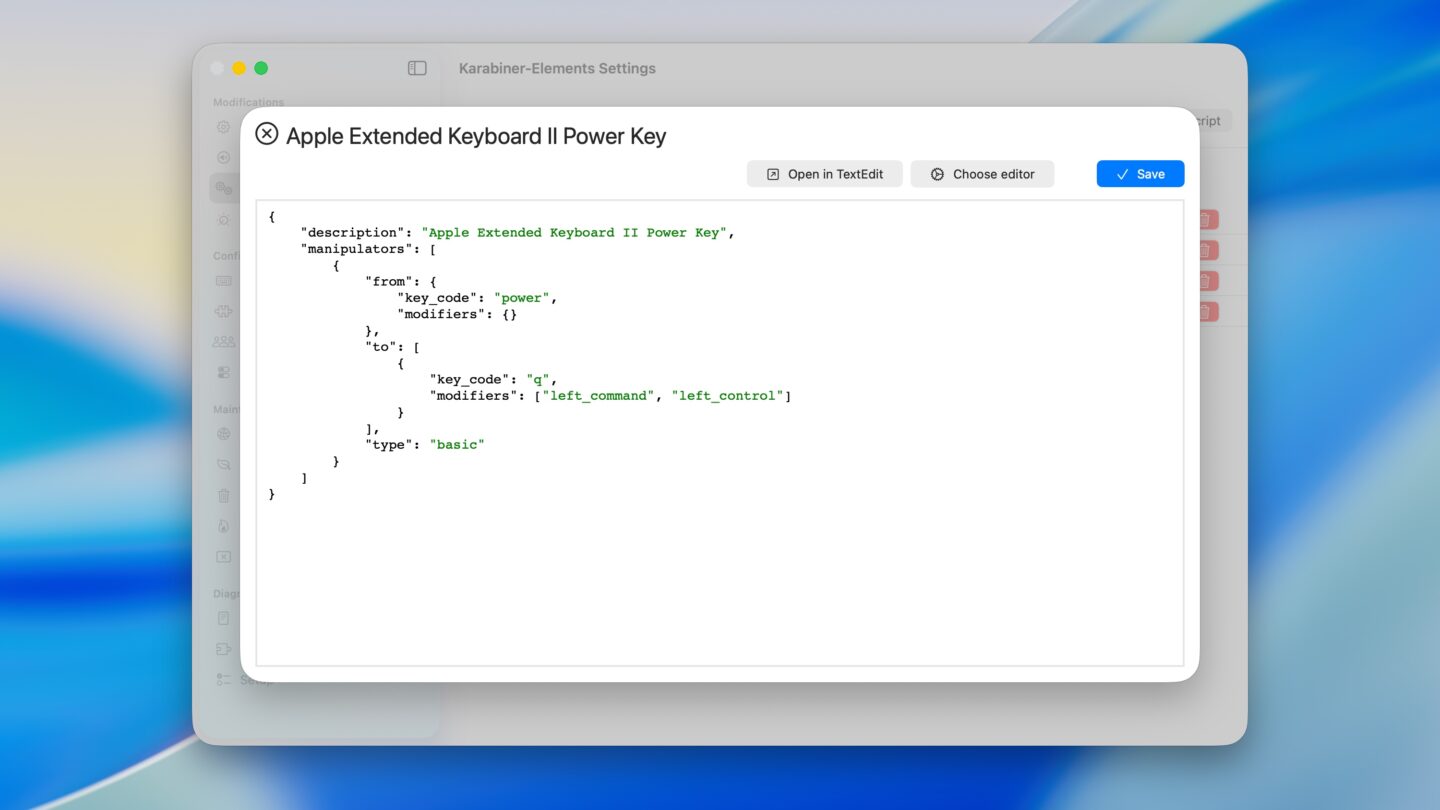This screenshot has height=810, width=1440.
Task: Click the "description" key in the JSON
Action: [352, 232]
